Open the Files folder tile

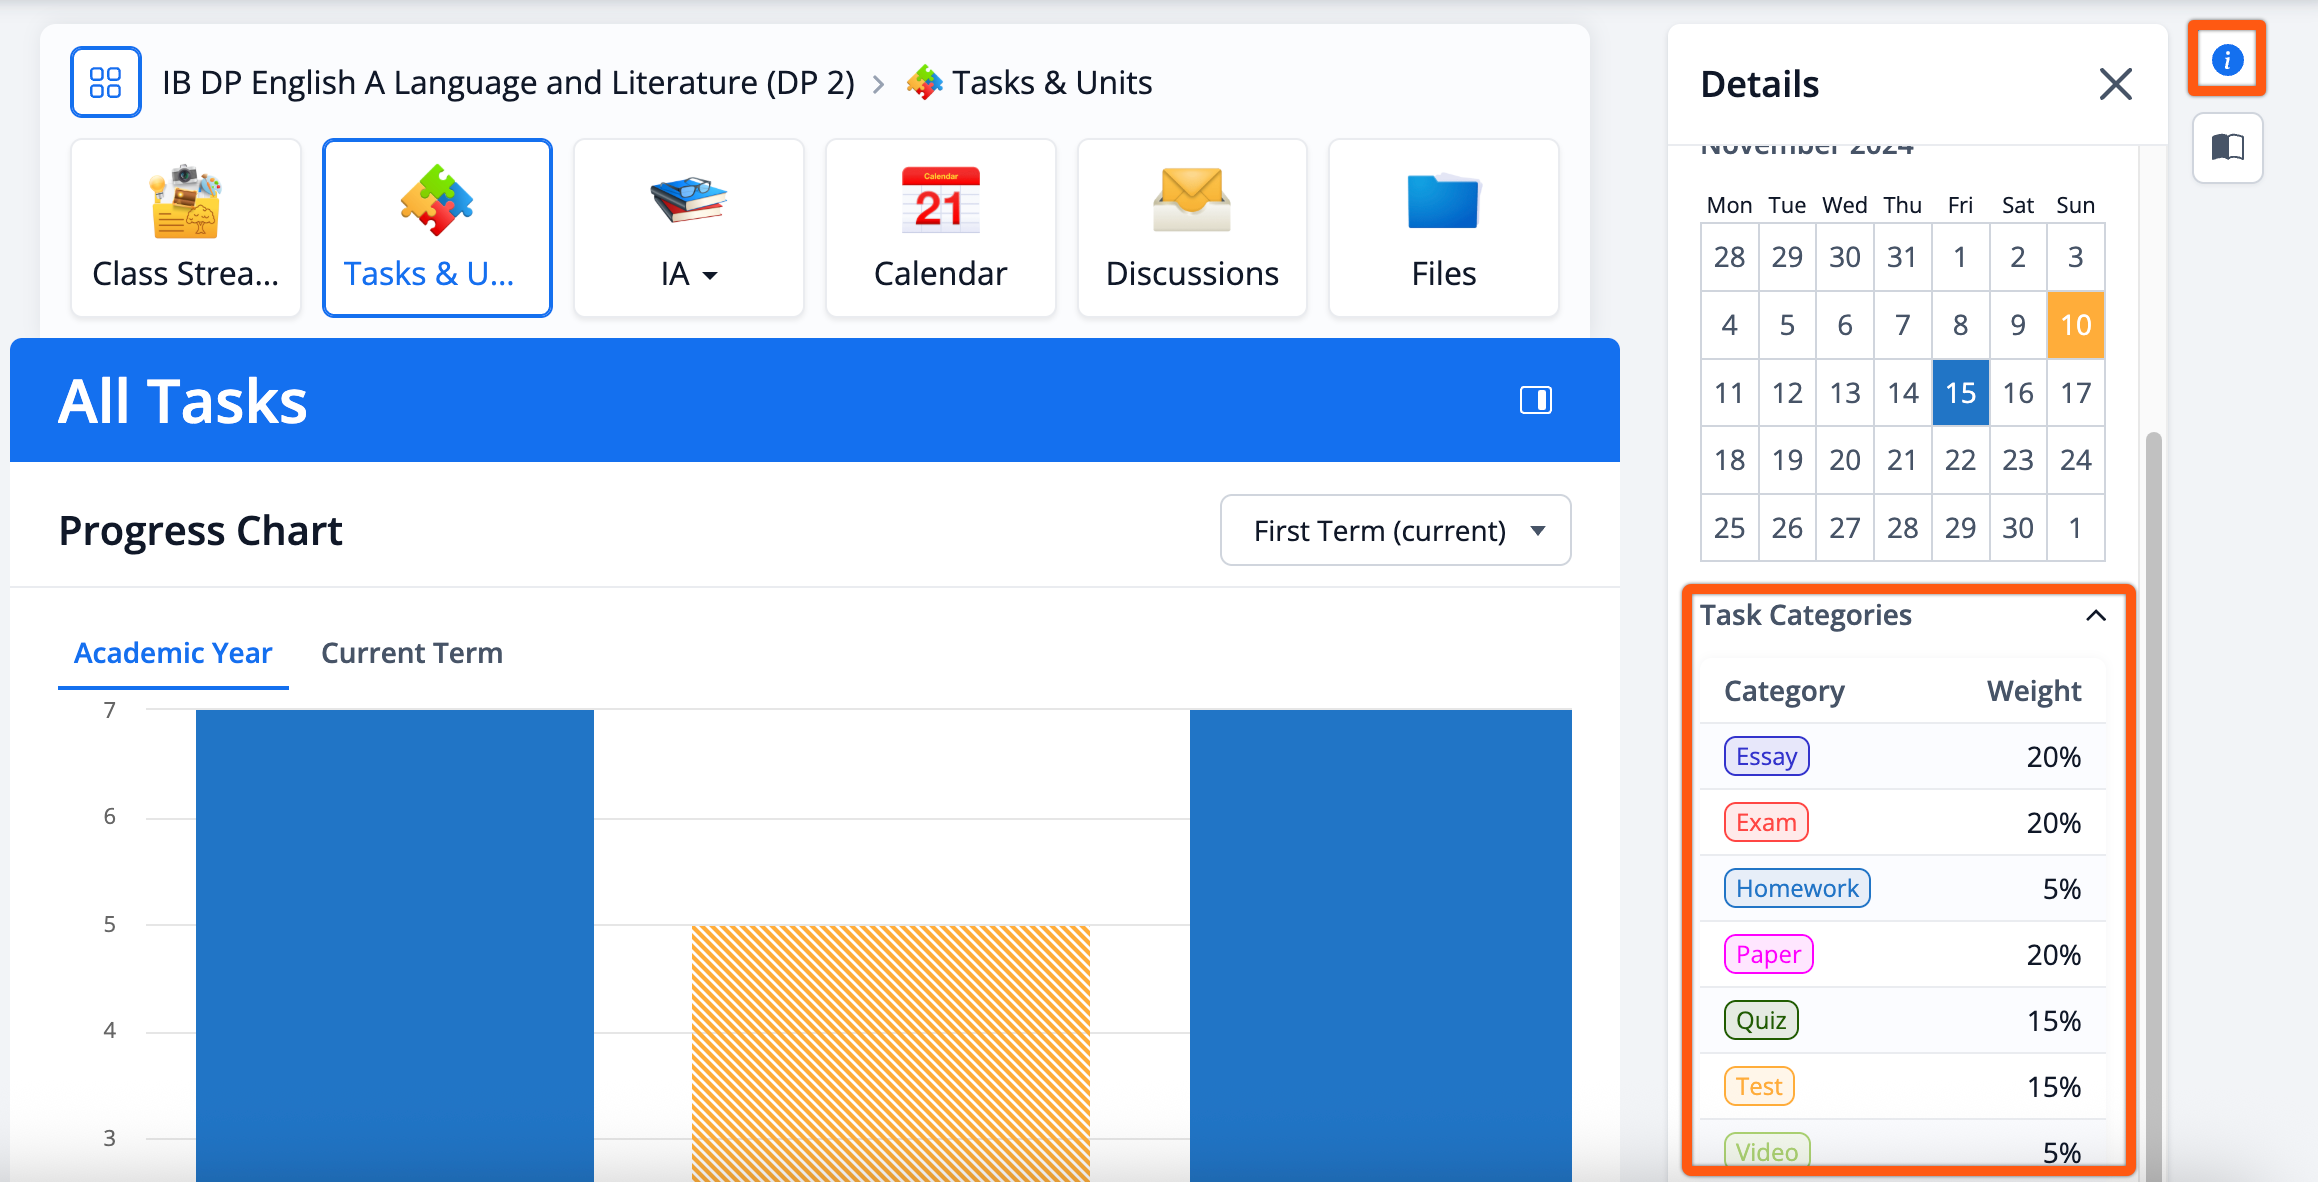coord(1443,228)
